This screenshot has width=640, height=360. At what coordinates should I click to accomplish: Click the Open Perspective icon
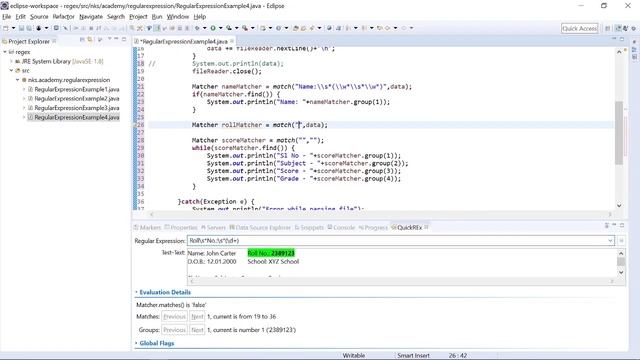pyautogui.click(x=607, y=28)
